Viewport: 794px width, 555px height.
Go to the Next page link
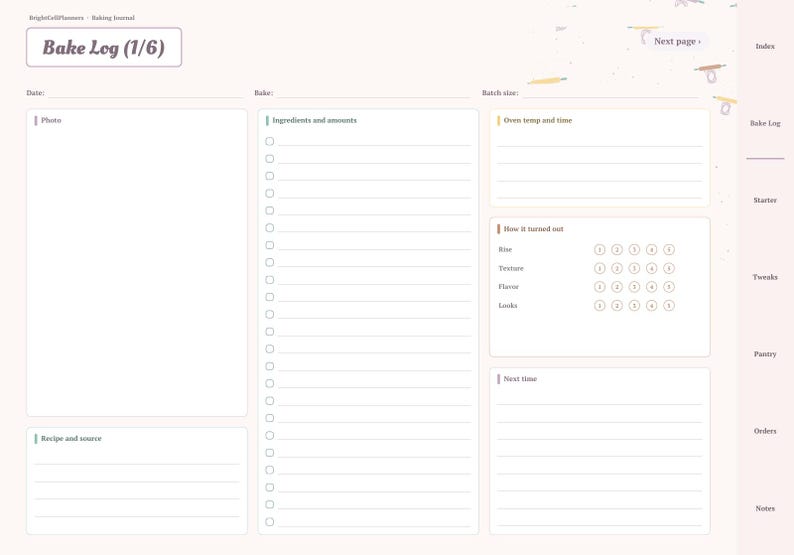(x=677, y=42)
